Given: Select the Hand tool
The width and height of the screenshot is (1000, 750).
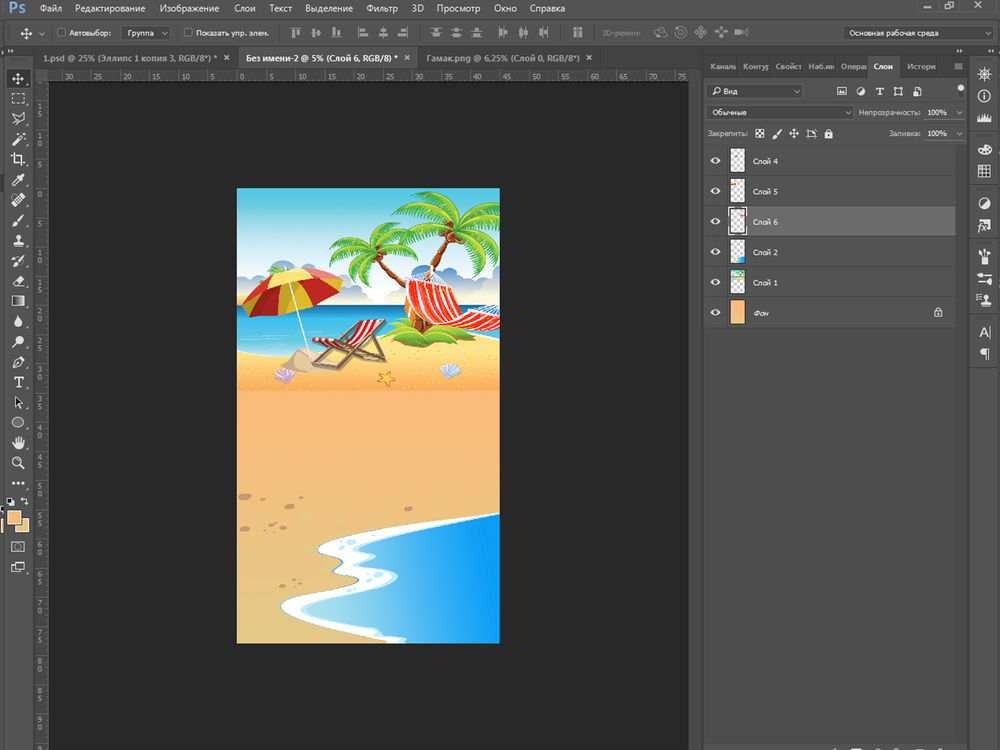Looking at the screenshot, I should pyautogui.click(x=18, y=443).
